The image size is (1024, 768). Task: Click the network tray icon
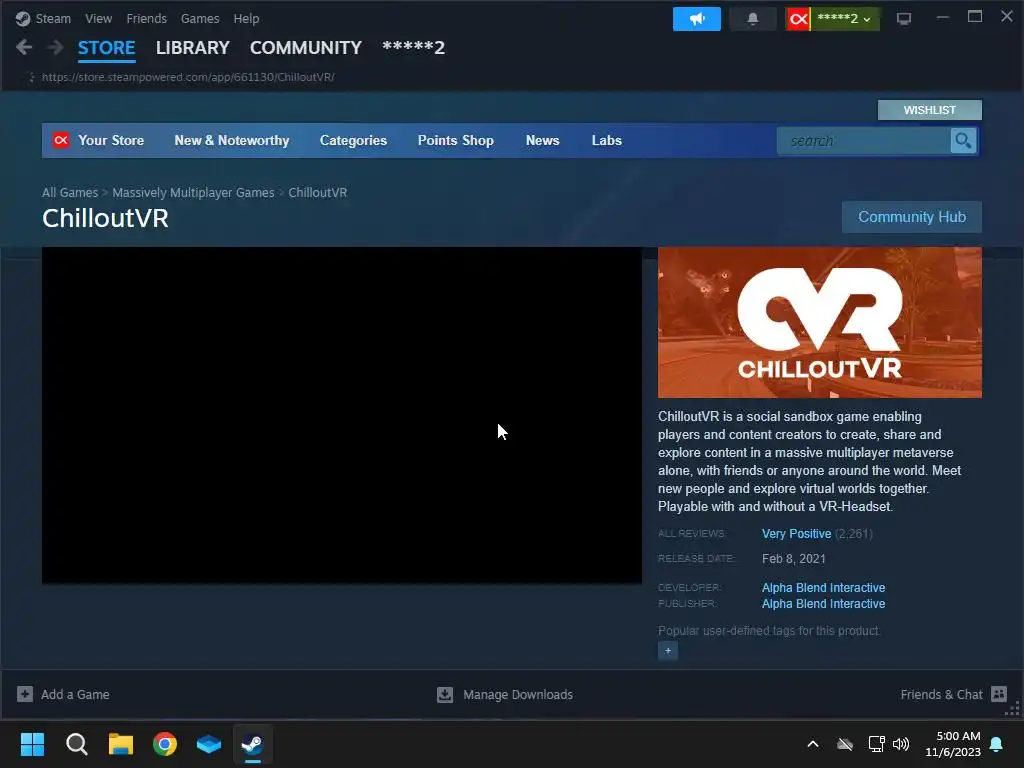pyautogui.click(x=876, y=744)
